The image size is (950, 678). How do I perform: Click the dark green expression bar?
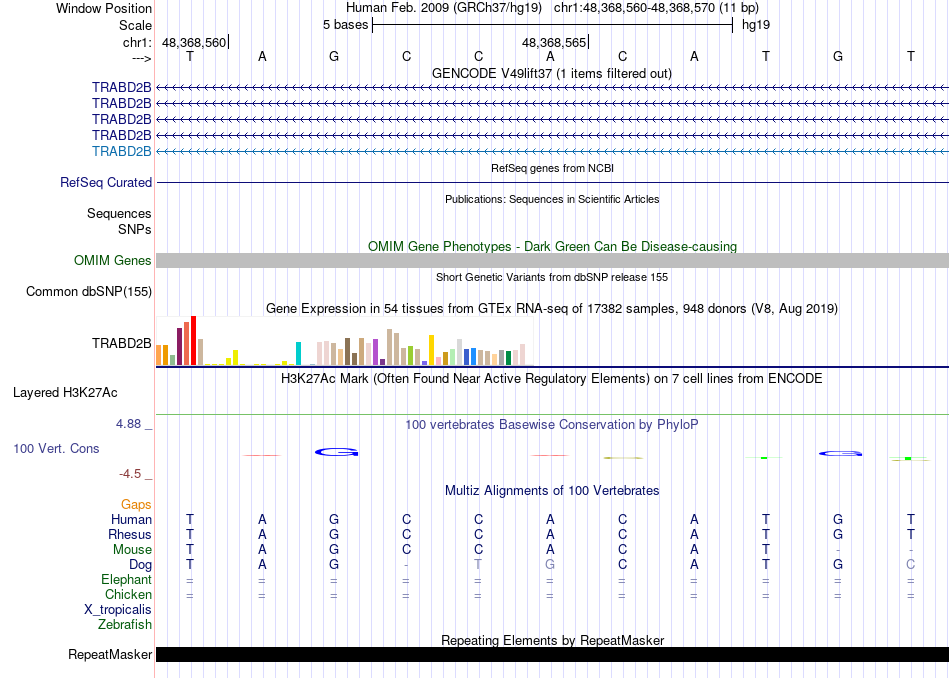pos(508,357)
